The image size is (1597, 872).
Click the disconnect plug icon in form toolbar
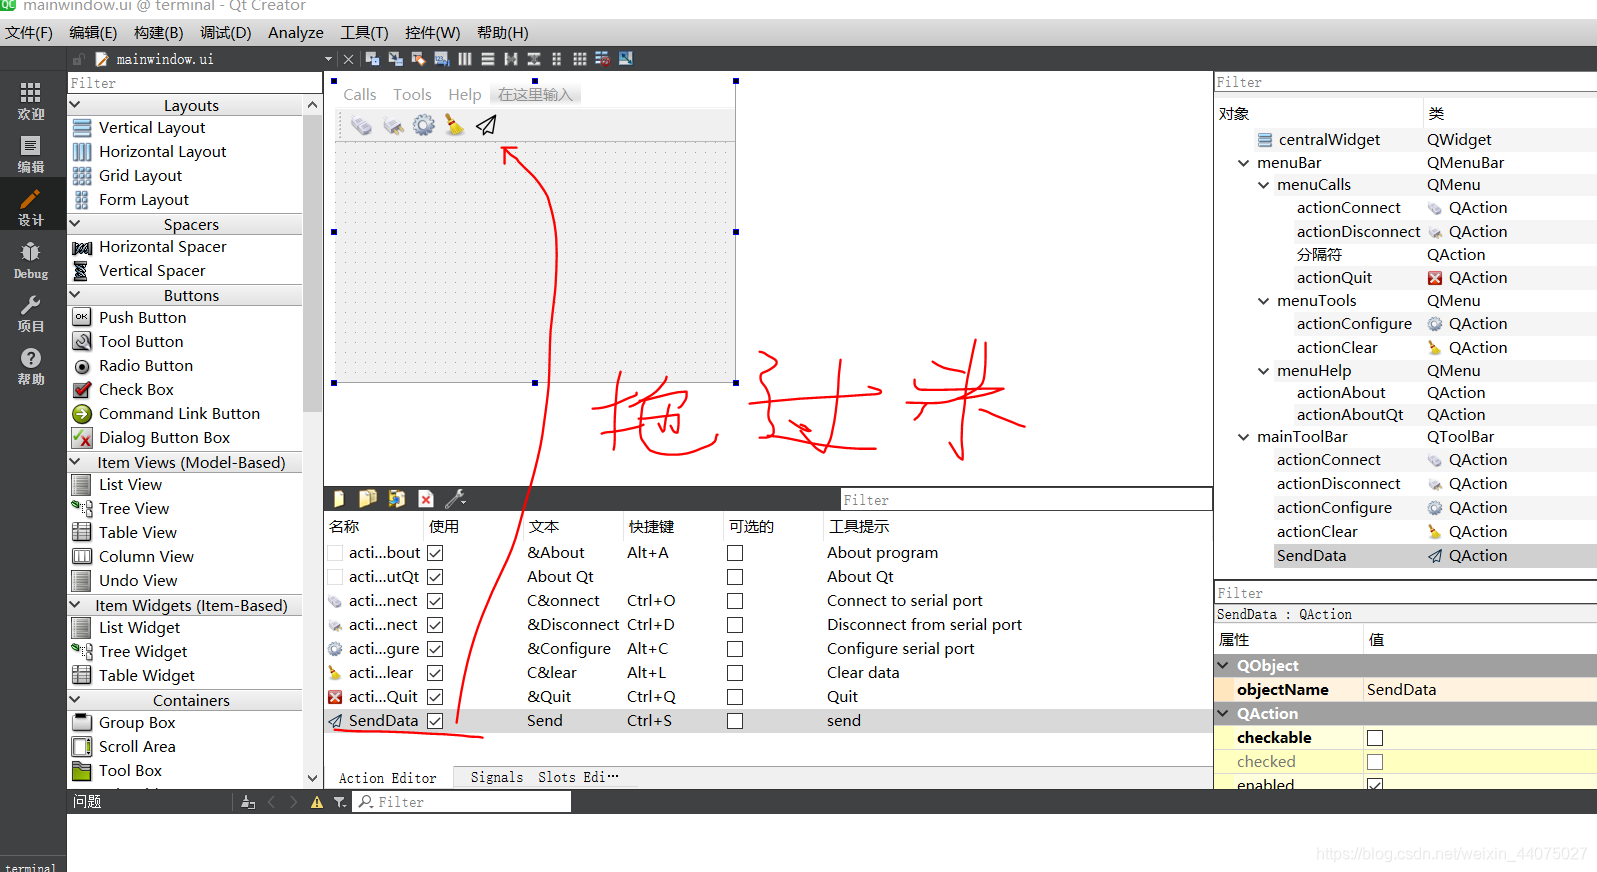(x=394, y=125)
